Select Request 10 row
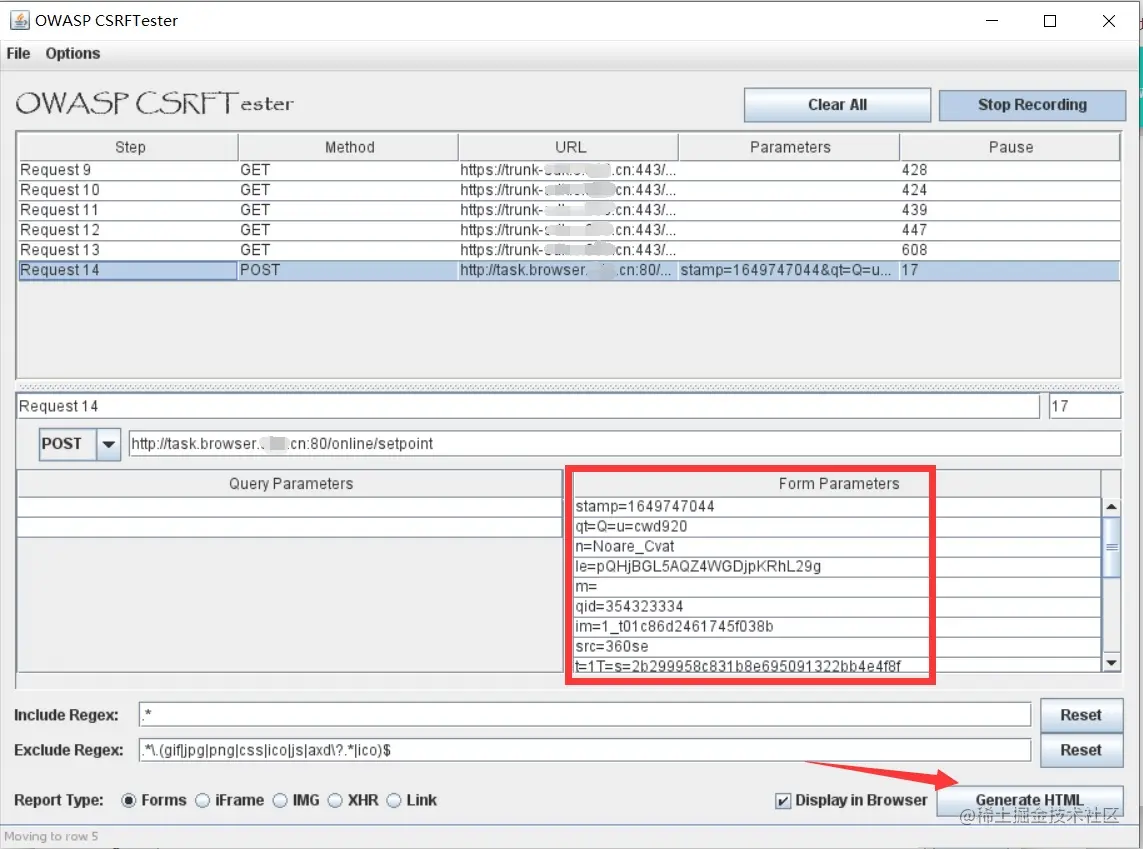1143x849 pixels. (569, 190)
